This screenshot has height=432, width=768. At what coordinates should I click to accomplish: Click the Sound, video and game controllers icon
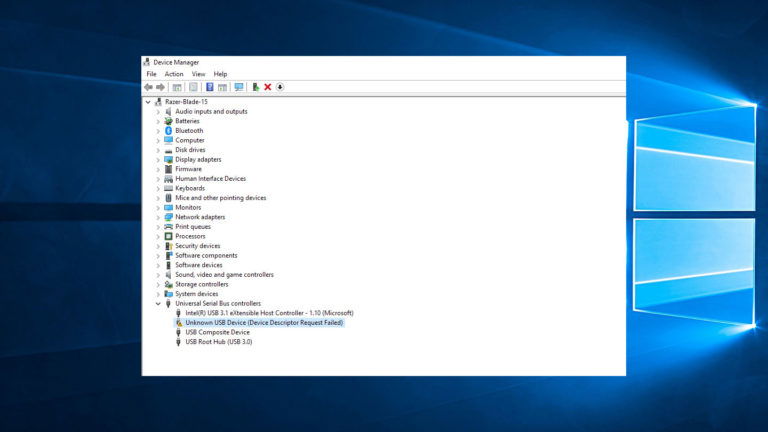[x=168, y=275]
